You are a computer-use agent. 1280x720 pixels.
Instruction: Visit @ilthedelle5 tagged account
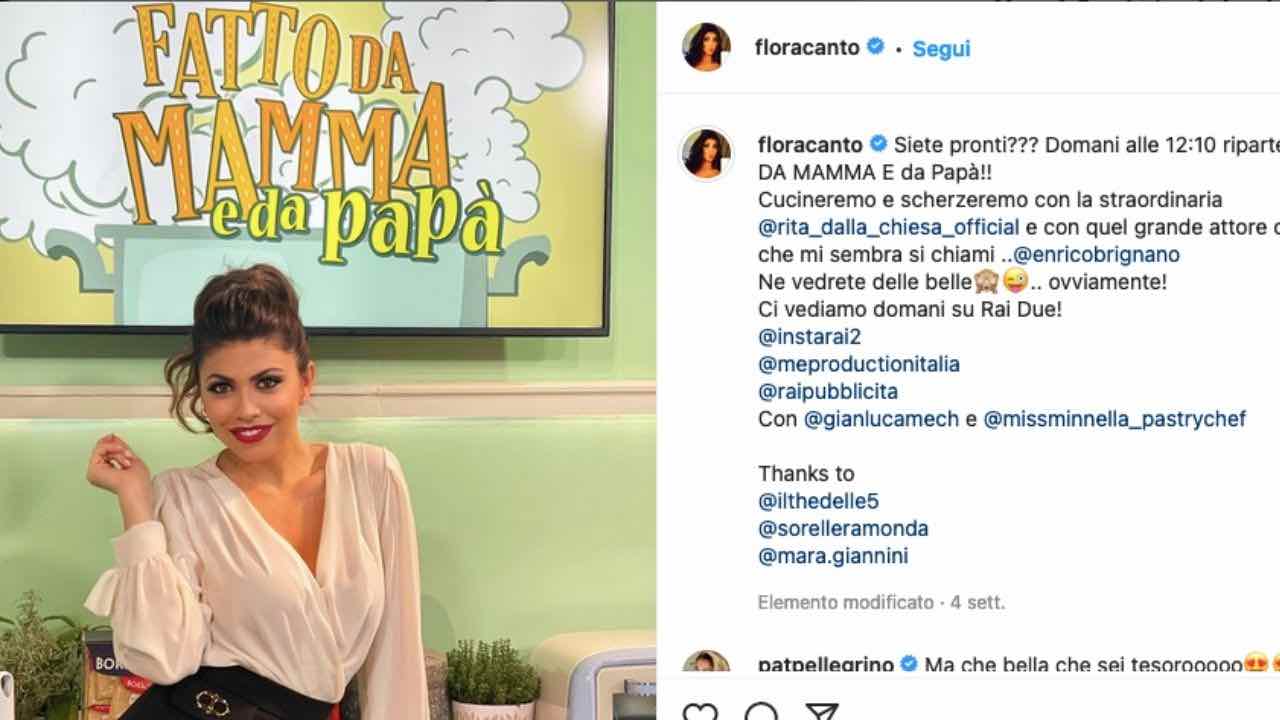coord(819,501)
